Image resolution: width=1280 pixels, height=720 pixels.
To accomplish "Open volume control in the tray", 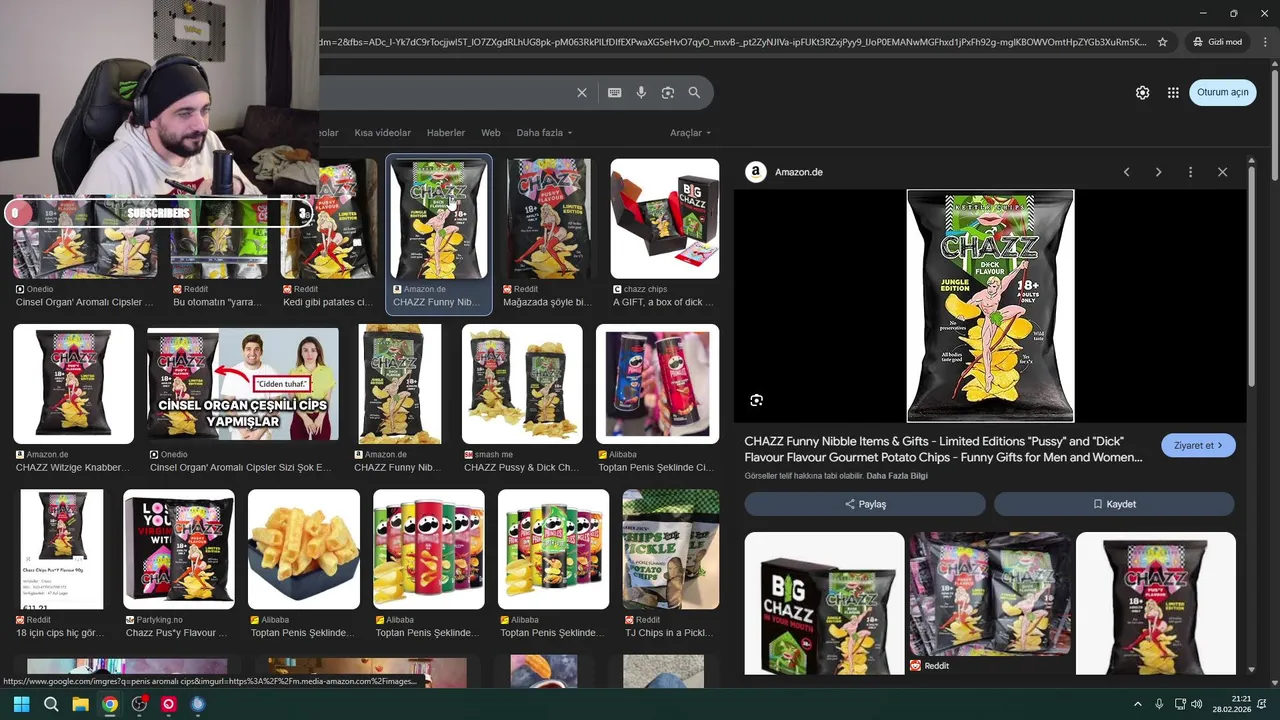I will (1197, 704).
